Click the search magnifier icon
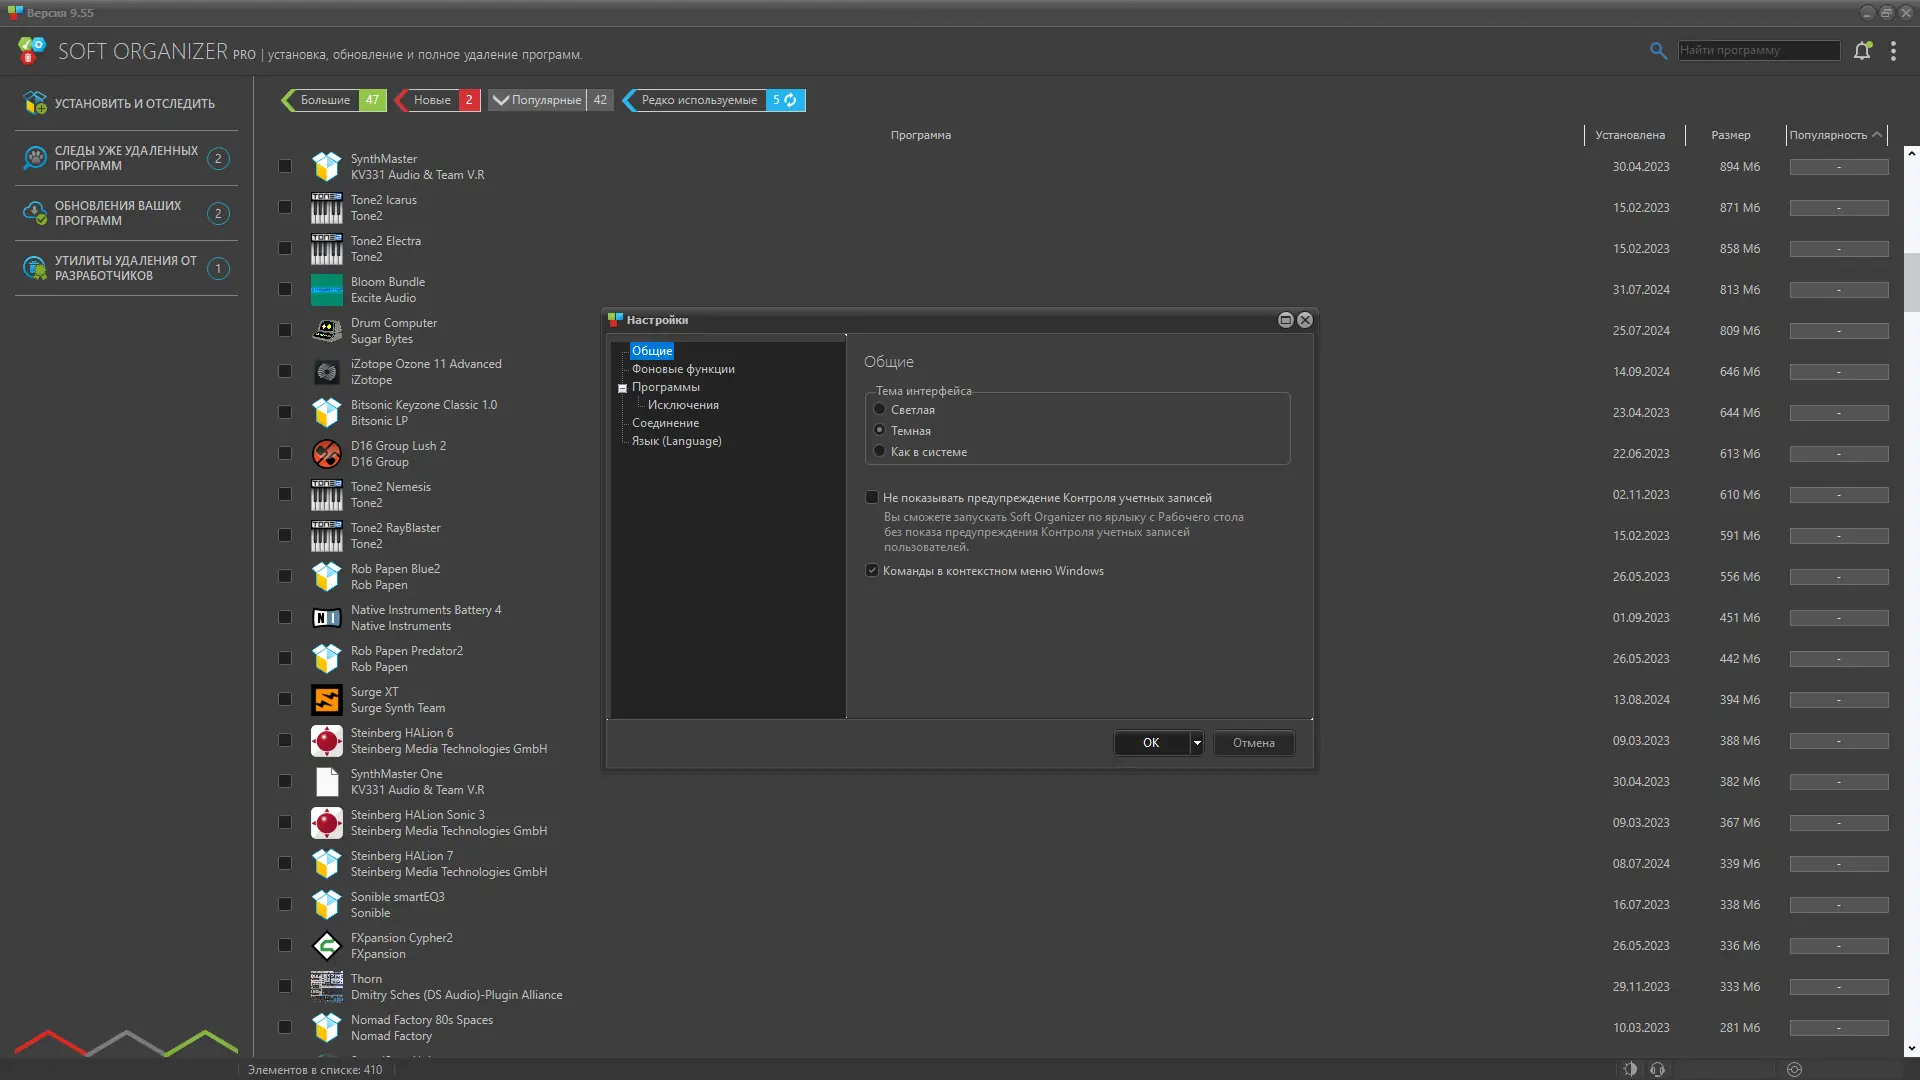The height and width of the screenshot is (1080, 1920). click(x=1658, y=51)
